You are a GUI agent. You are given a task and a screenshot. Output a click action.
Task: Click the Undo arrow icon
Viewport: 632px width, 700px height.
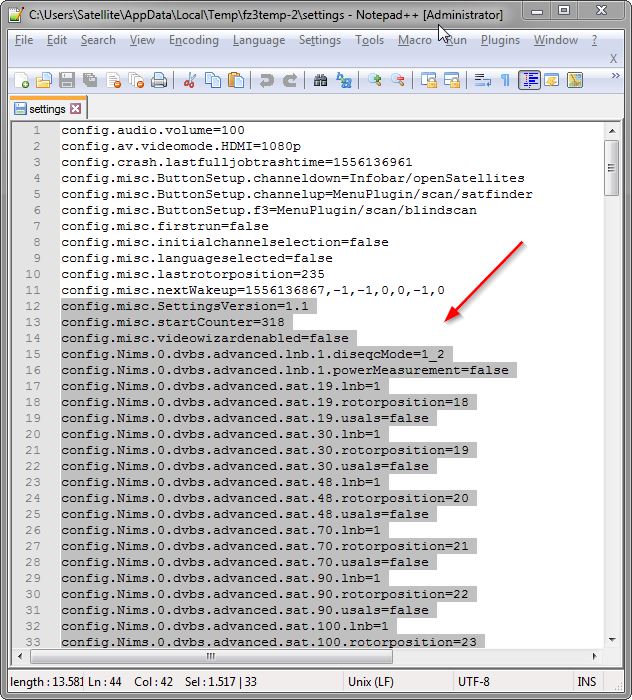click(x=267, y=81)
